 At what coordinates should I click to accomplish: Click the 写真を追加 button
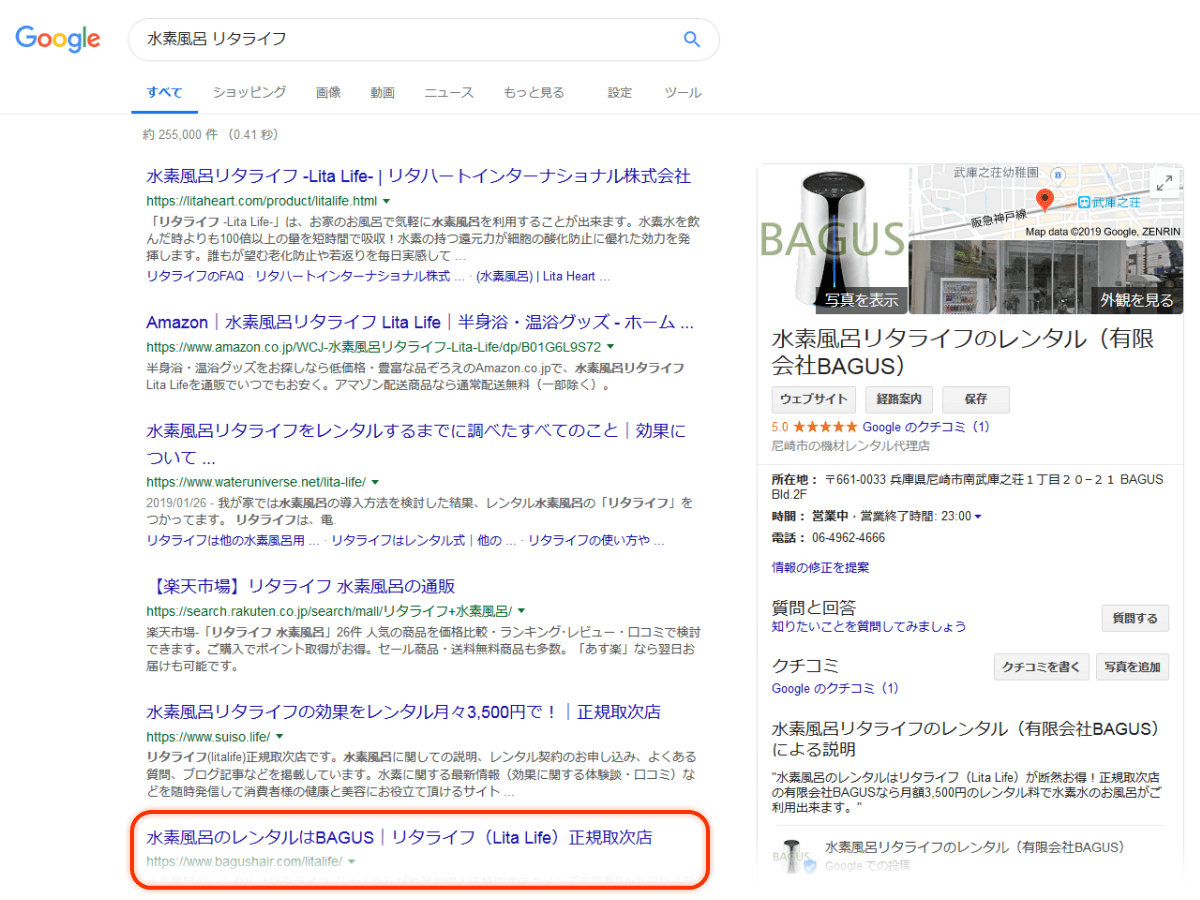point(1132,667)
